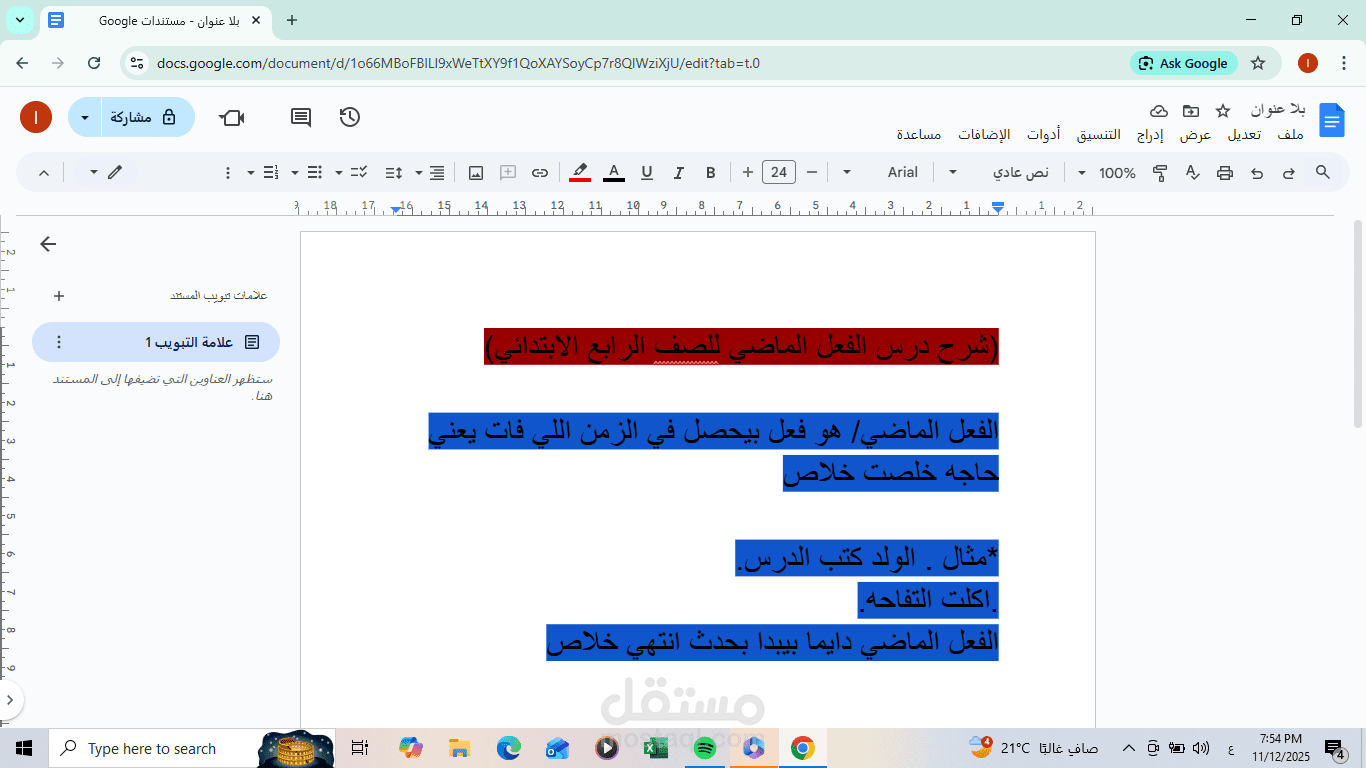Open text color picker

click(x=614, y=173)
